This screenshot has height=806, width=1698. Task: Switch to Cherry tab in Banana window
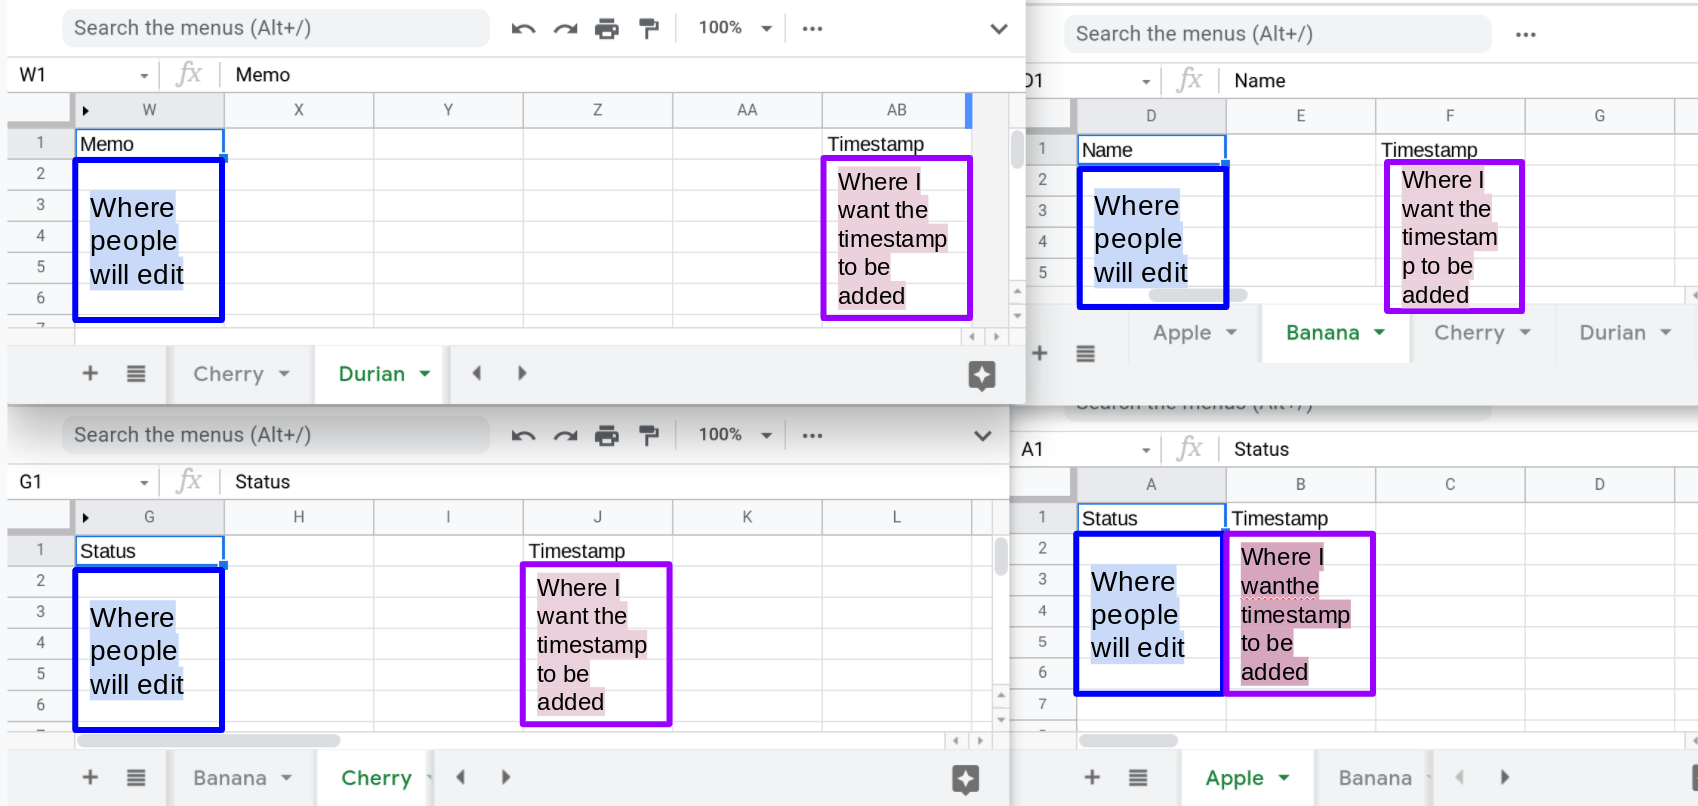click(1469, 333)
